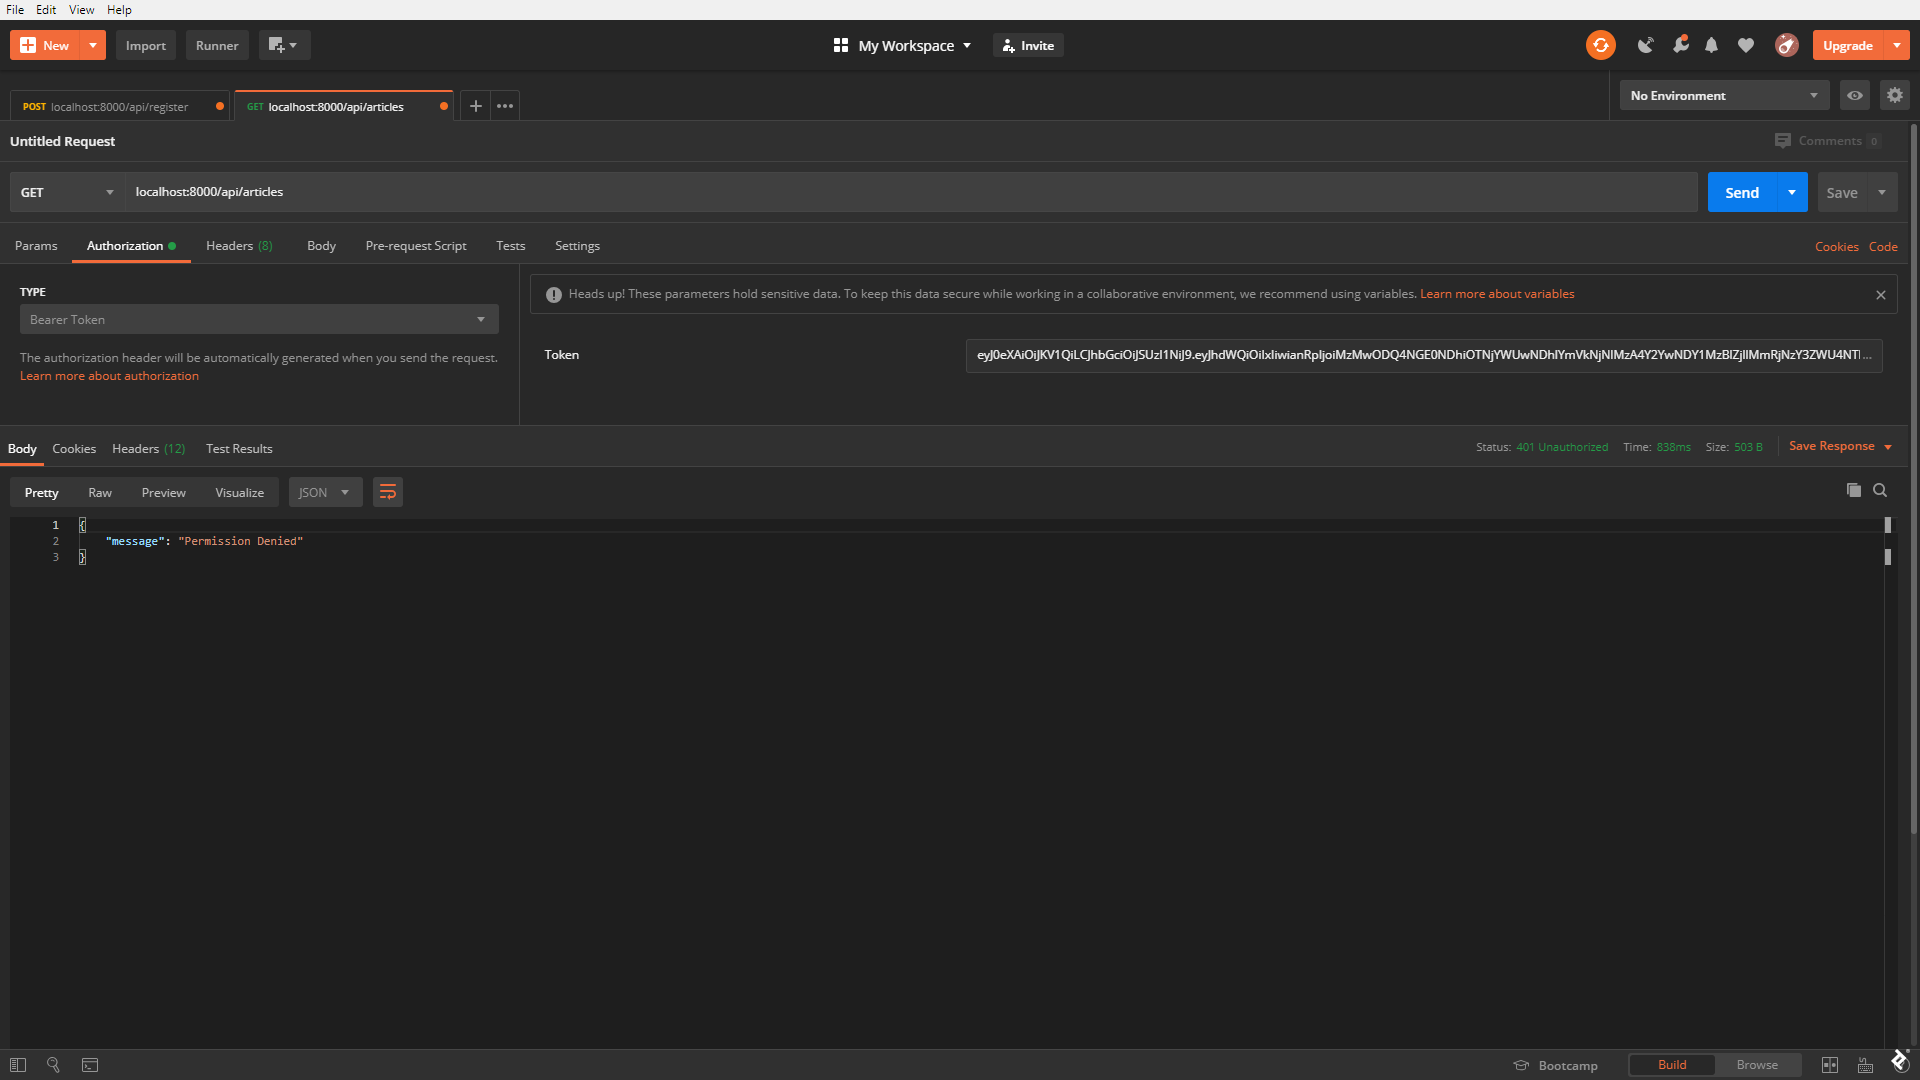Image resolution: width=1920 pixels, height=1080 pixels.
Task: Open workspace settings via the gear icon
Action: click(x=1895, y=95)
